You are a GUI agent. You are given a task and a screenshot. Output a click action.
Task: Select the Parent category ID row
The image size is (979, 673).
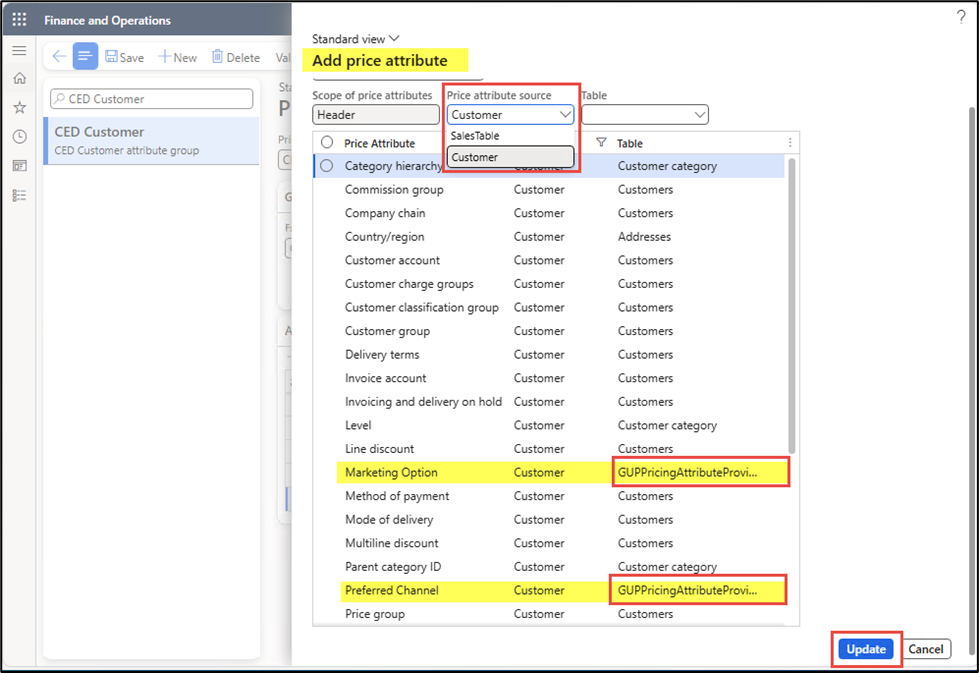[x=549, y=567]
